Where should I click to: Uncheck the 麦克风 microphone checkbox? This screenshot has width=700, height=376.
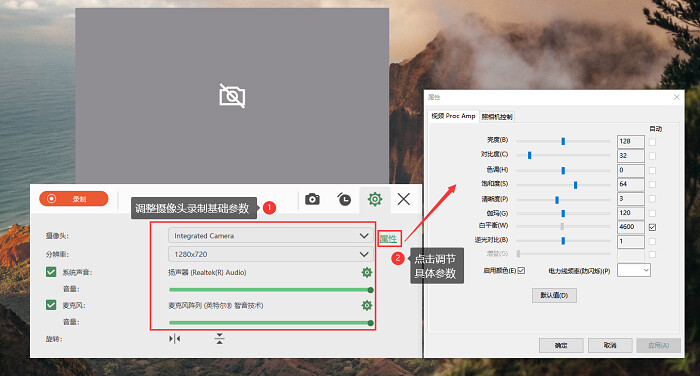(51, 305)
